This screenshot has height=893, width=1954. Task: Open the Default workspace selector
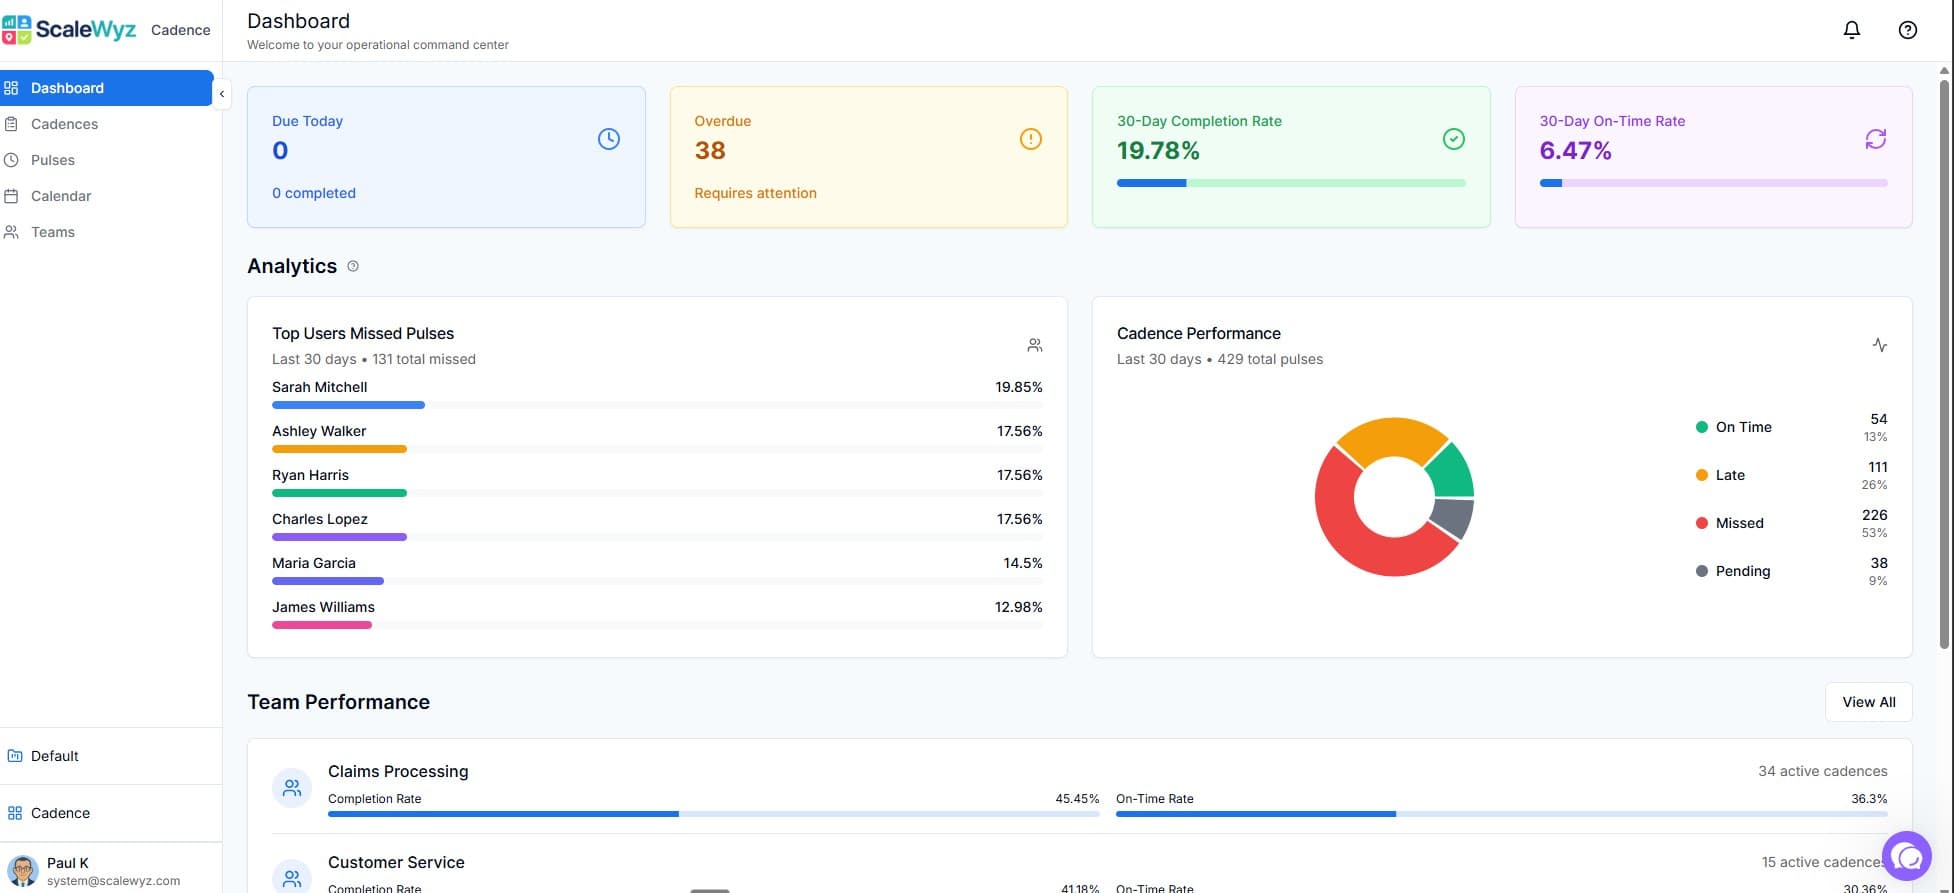[55, 756]
